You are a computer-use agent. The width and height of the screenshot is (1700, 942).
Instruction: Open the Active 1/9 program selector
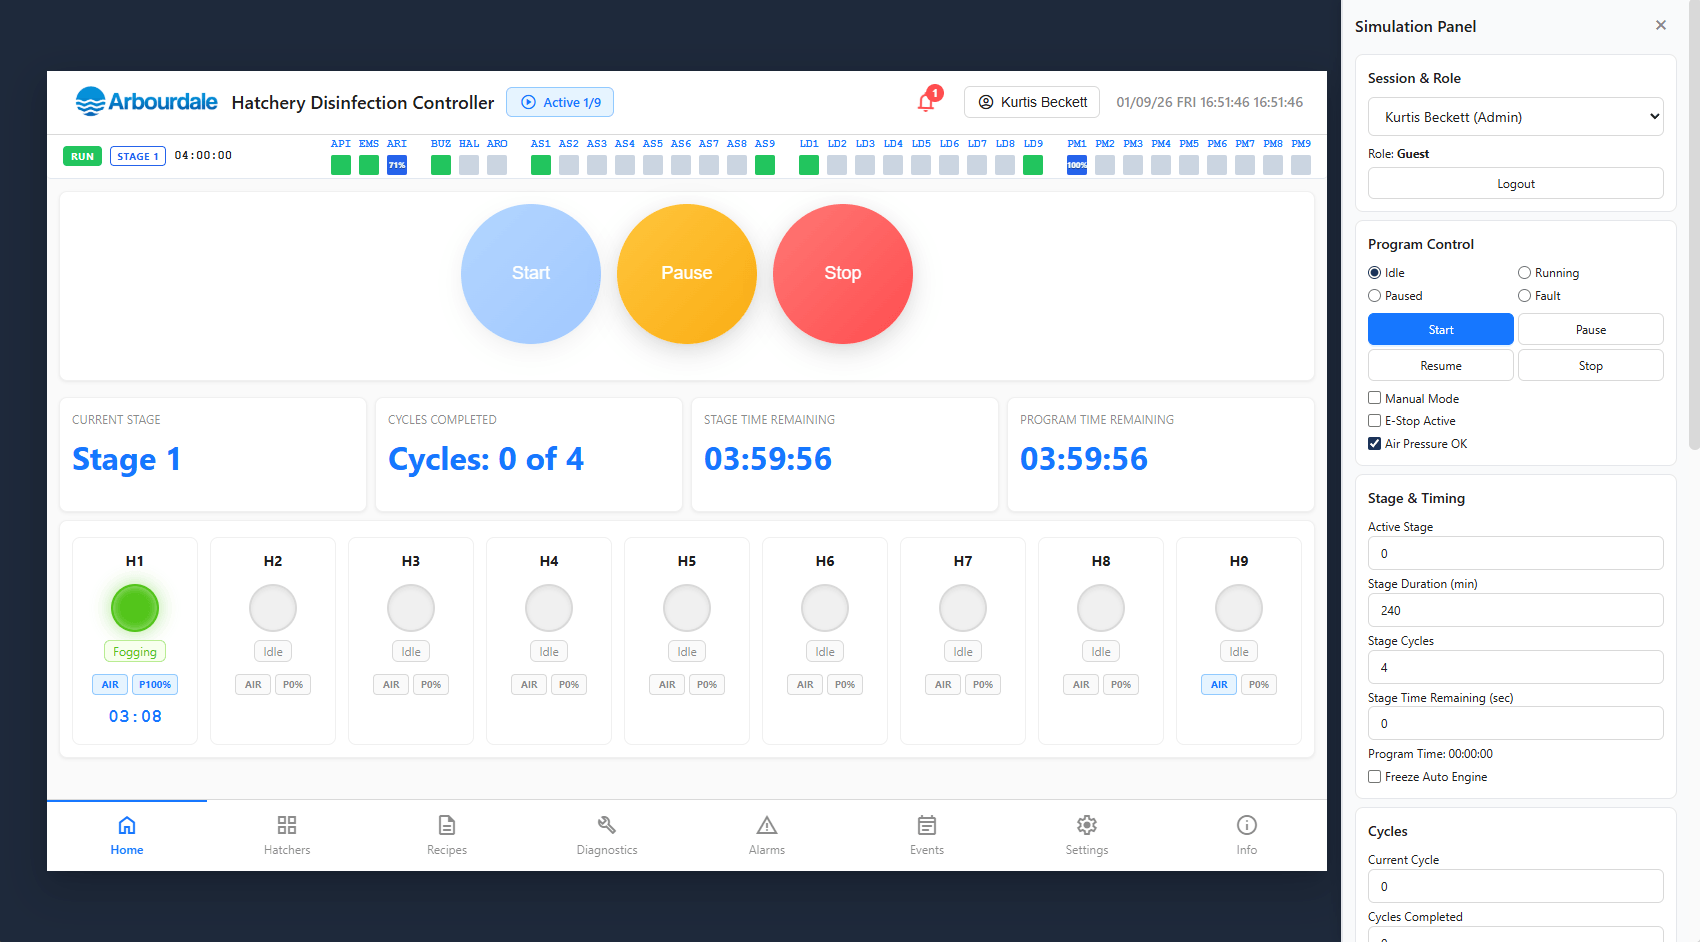click(x=560, y=102)
